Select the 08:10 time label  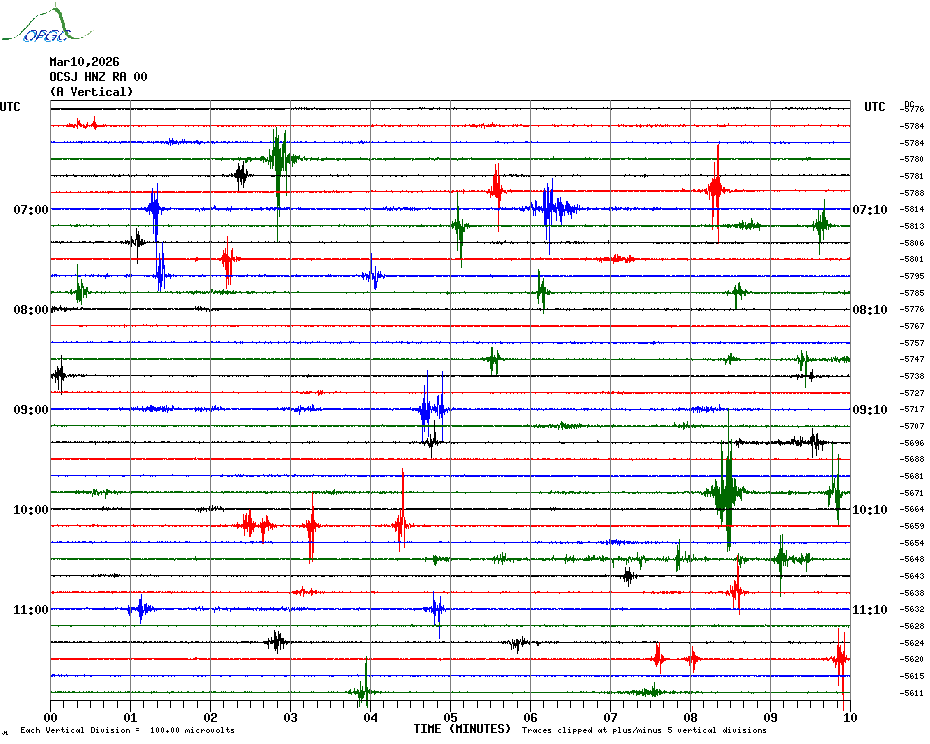click(x=869, y=310)
